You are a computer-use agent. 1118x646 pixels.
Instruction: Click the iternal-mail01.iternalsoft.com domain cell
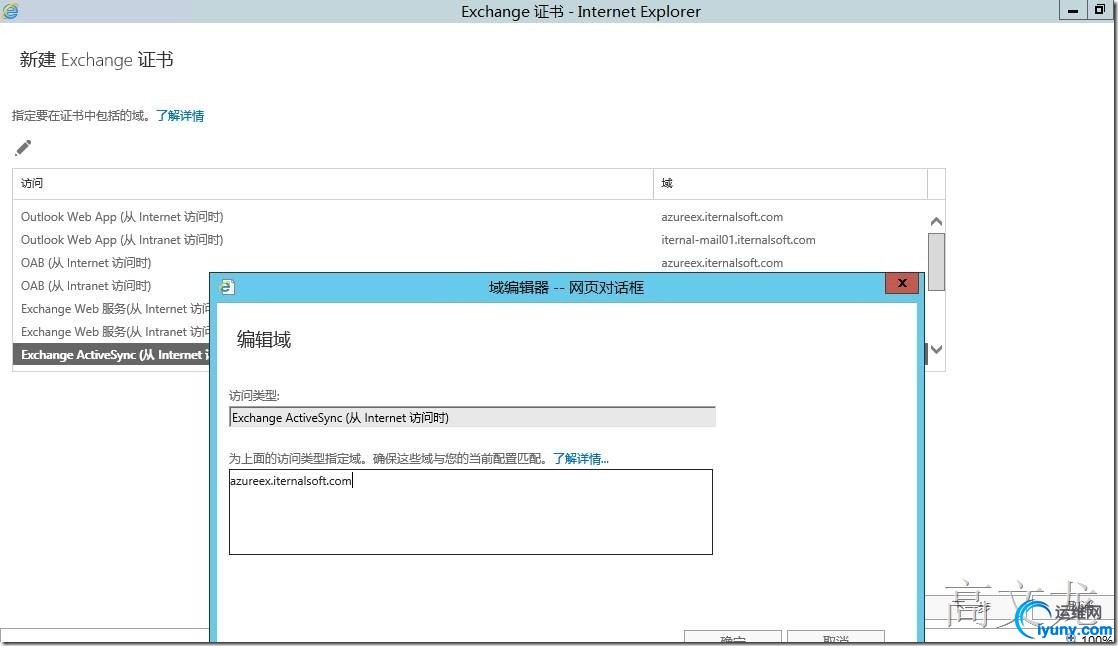coord(738,240)
